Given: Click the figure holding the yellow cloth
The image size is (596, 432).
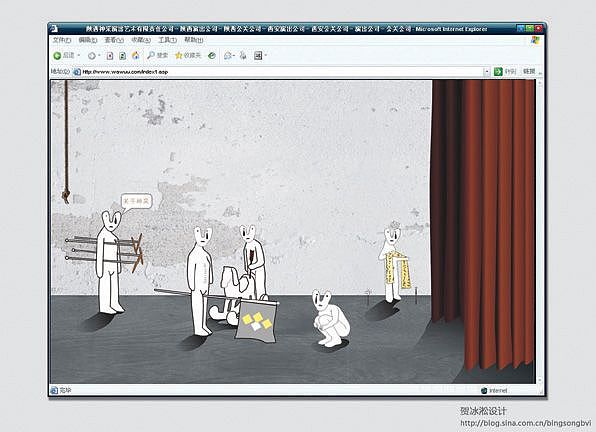Looking at the screenshot, I should 394,263.
